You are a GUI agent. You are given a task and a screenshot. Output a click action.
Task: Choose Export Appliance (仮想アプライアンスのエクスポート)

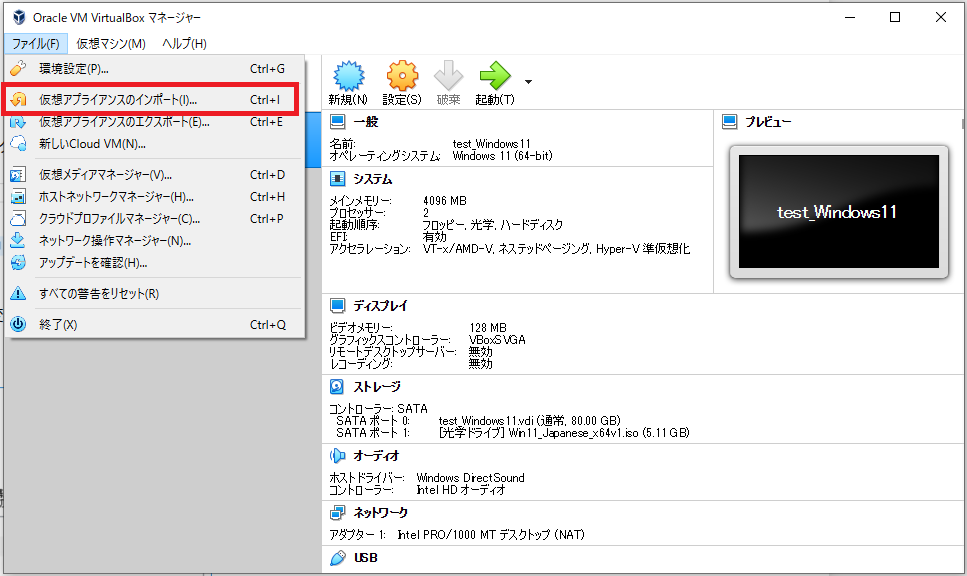(154, 122)
